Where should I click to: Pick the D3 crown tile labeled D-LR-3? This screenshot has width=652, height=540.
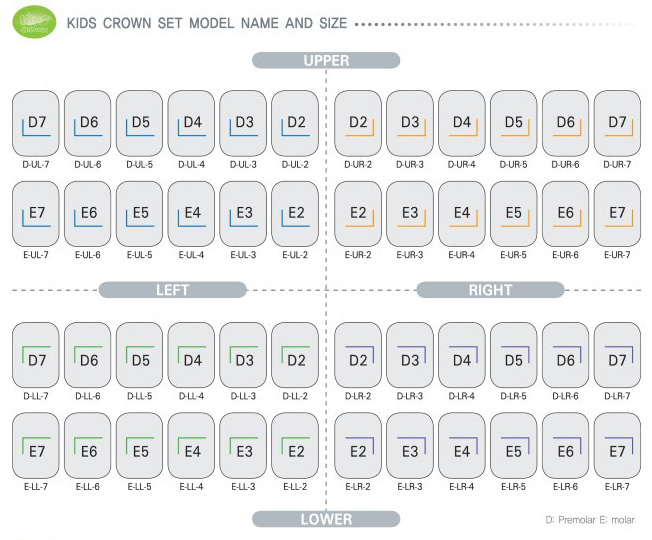(x=410, y=356)
